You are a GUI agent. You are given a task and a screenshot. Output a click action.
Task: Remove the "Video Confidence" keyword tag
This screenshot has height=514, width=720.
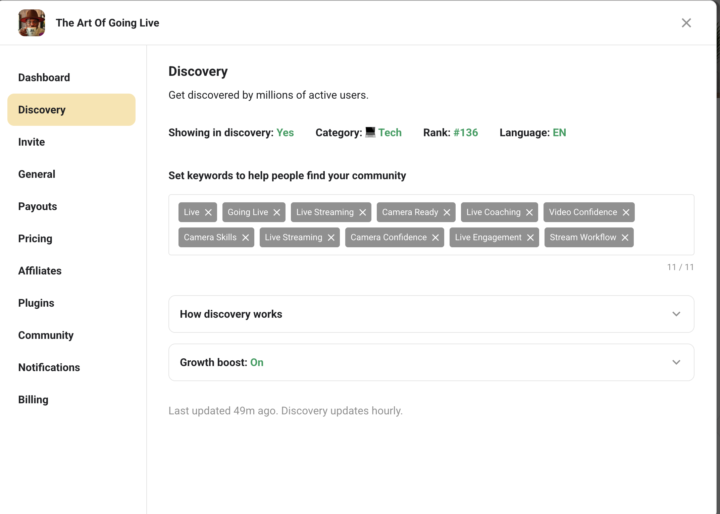point(626,212)
